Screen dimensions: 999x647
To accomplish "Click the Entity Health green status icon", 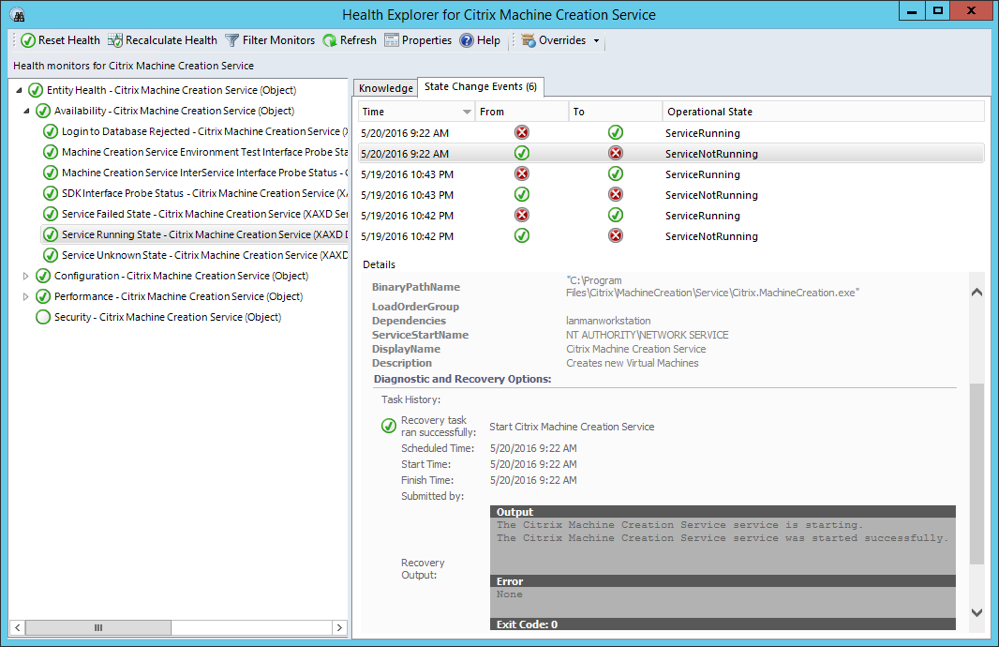I will [36, 90].
